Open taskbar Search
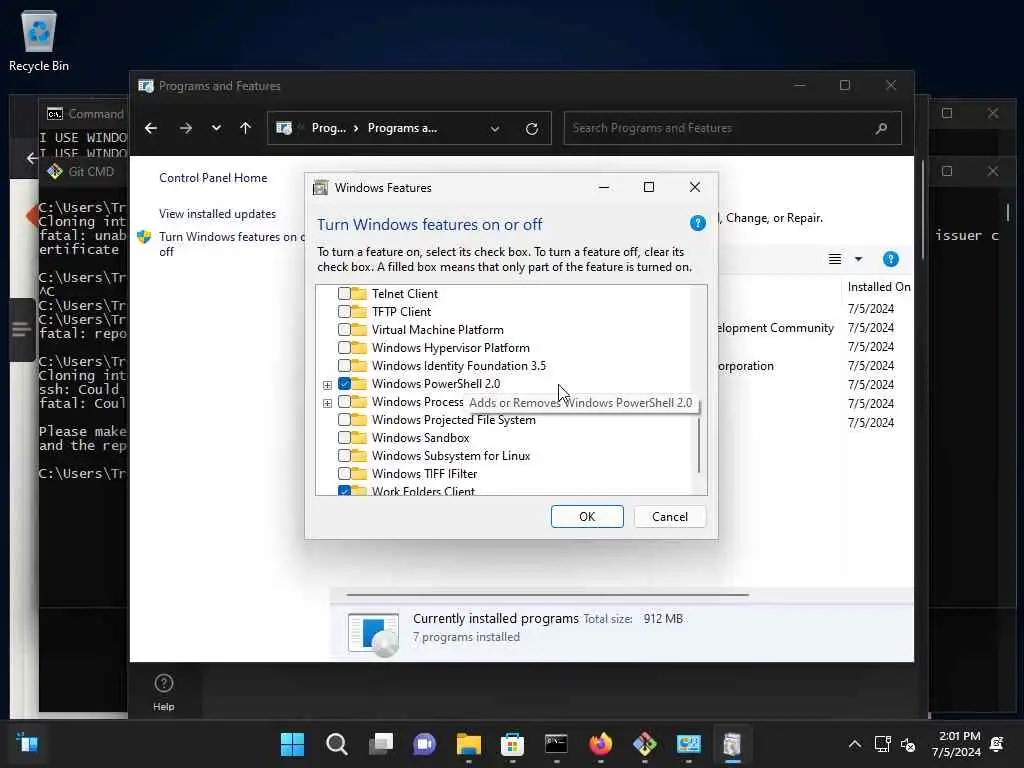1024x768 pixels. [x=336, y=744]
